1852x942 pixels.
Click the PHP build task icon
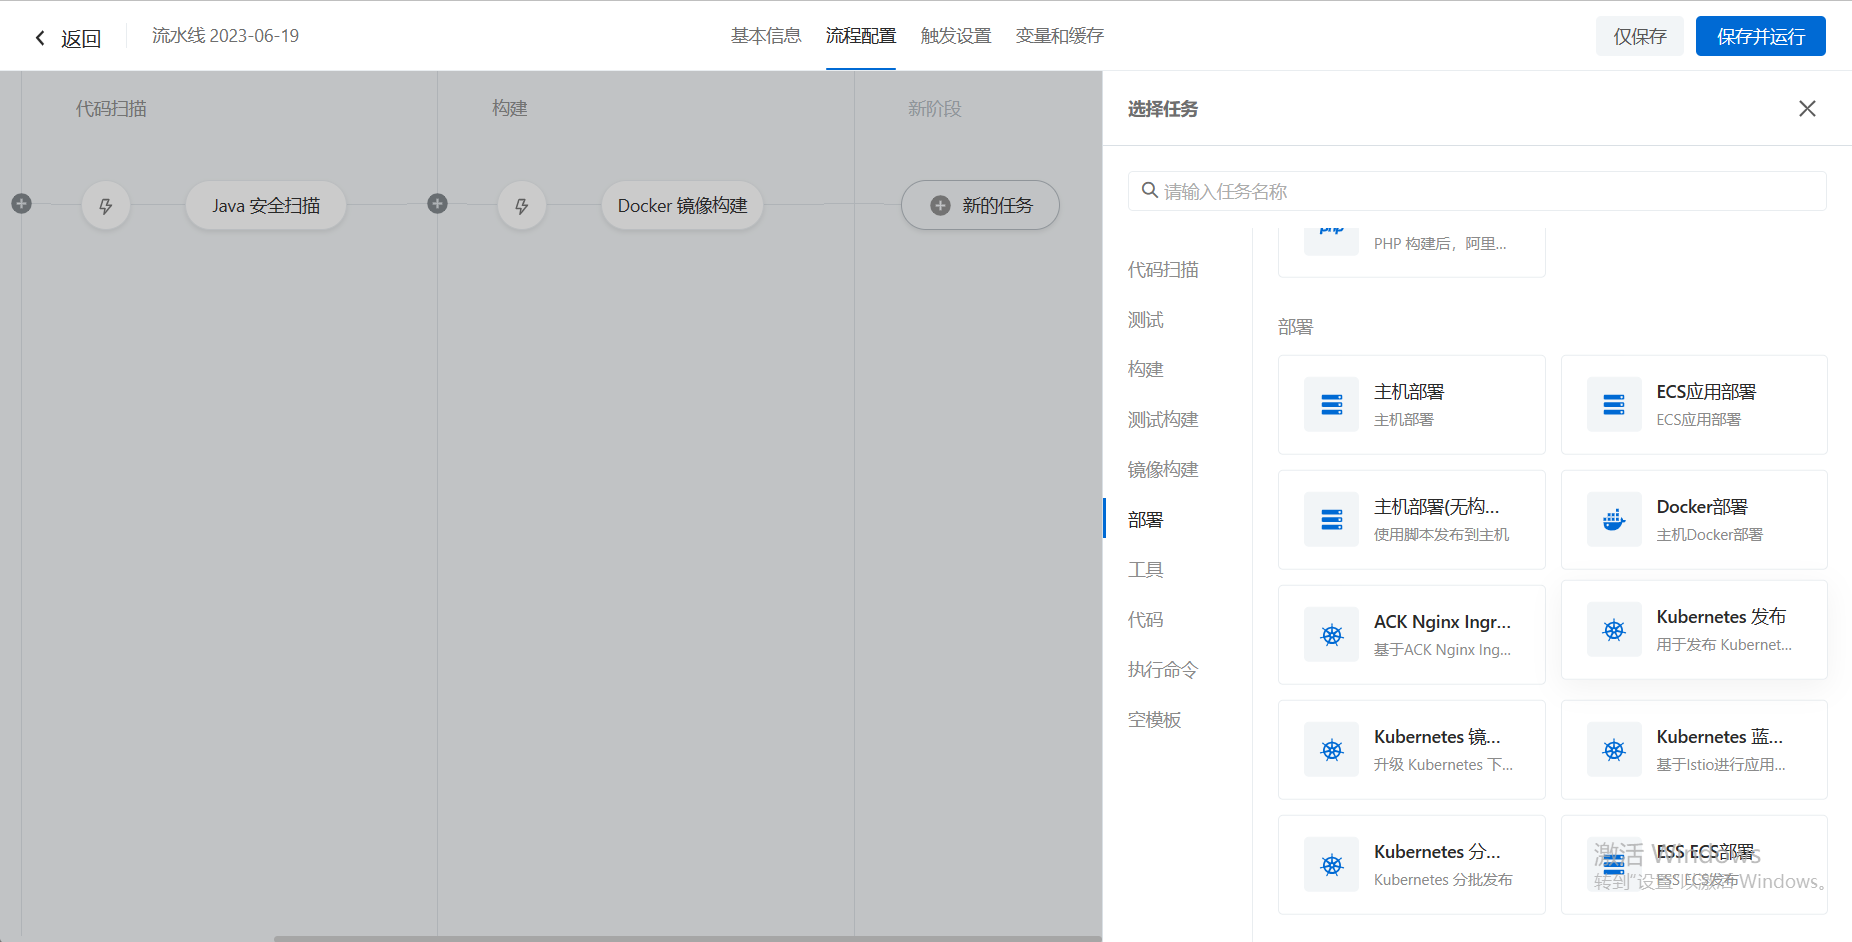1332,239
